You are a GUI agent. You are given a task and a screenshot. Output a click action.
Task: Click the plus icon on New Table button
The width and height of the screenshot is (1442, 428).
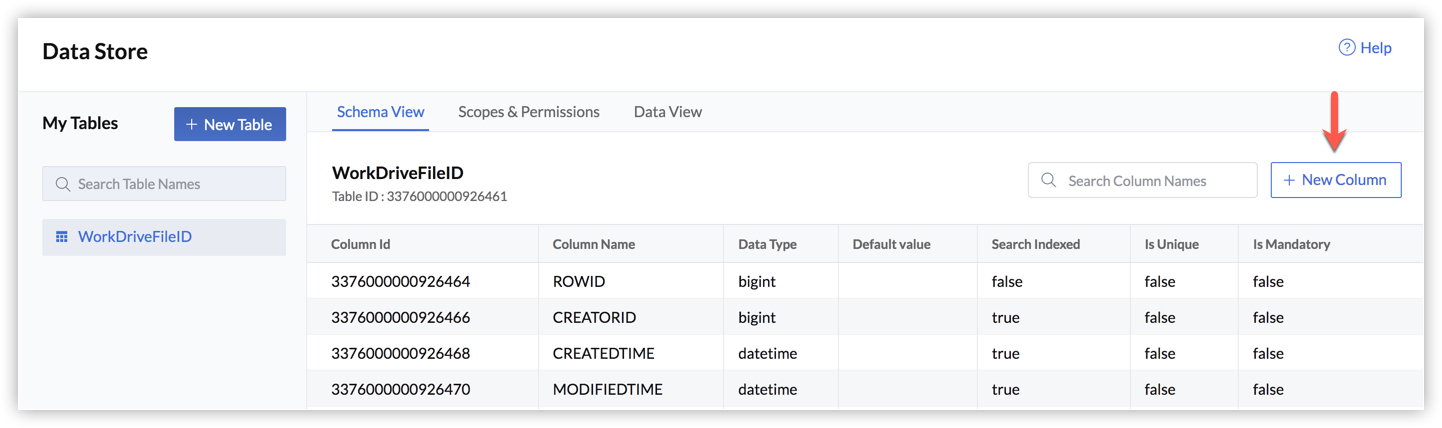coord(191,125)
